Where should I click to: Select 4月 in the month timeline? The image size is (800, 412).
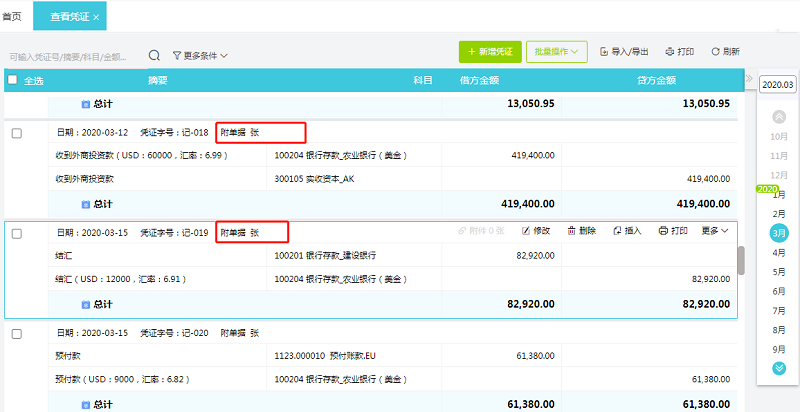click(779, 252)
